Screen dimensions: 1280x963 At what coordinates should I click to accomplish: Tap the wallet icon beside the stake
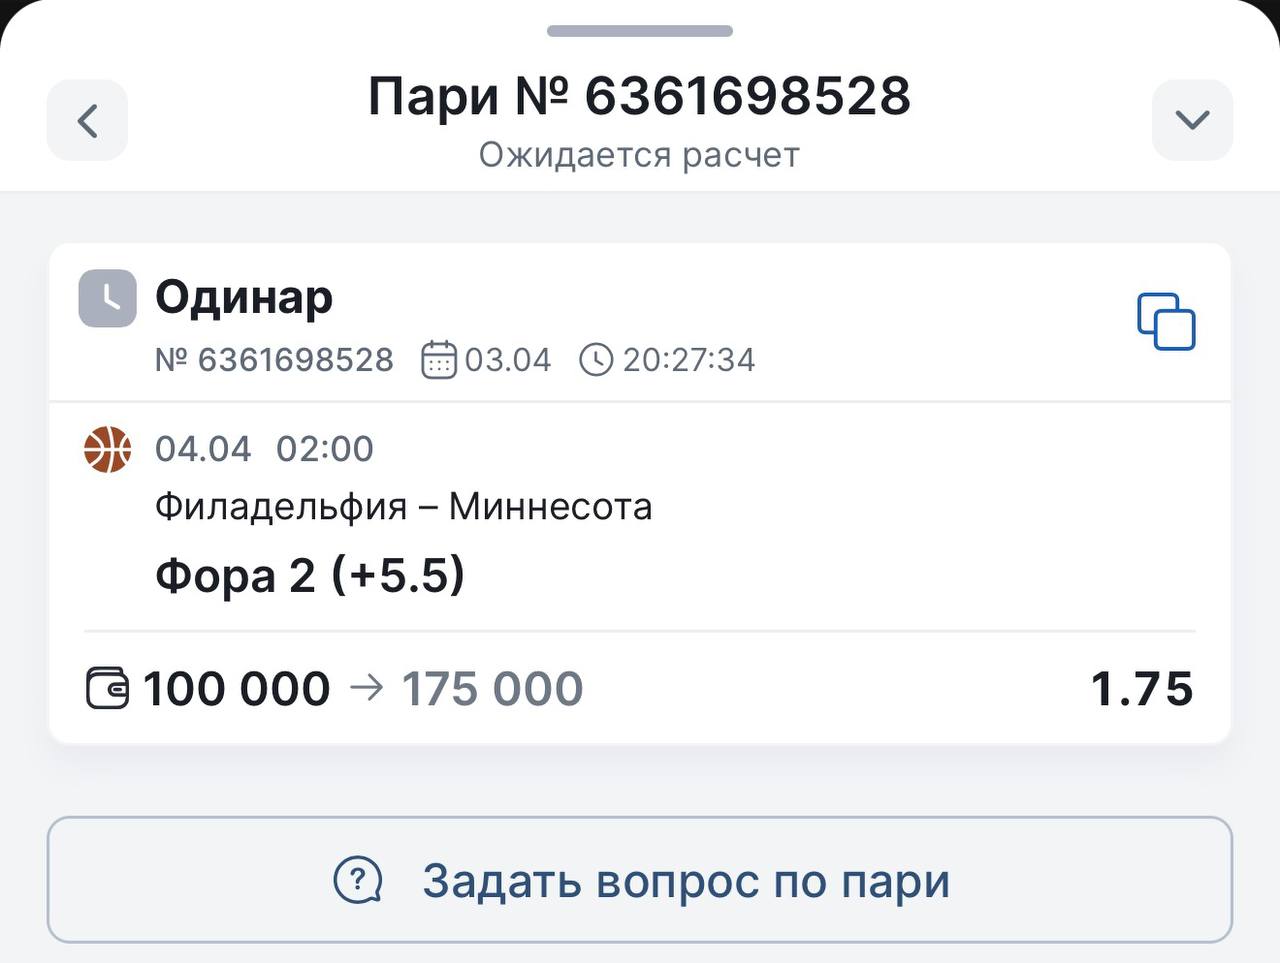coord(107,689)
